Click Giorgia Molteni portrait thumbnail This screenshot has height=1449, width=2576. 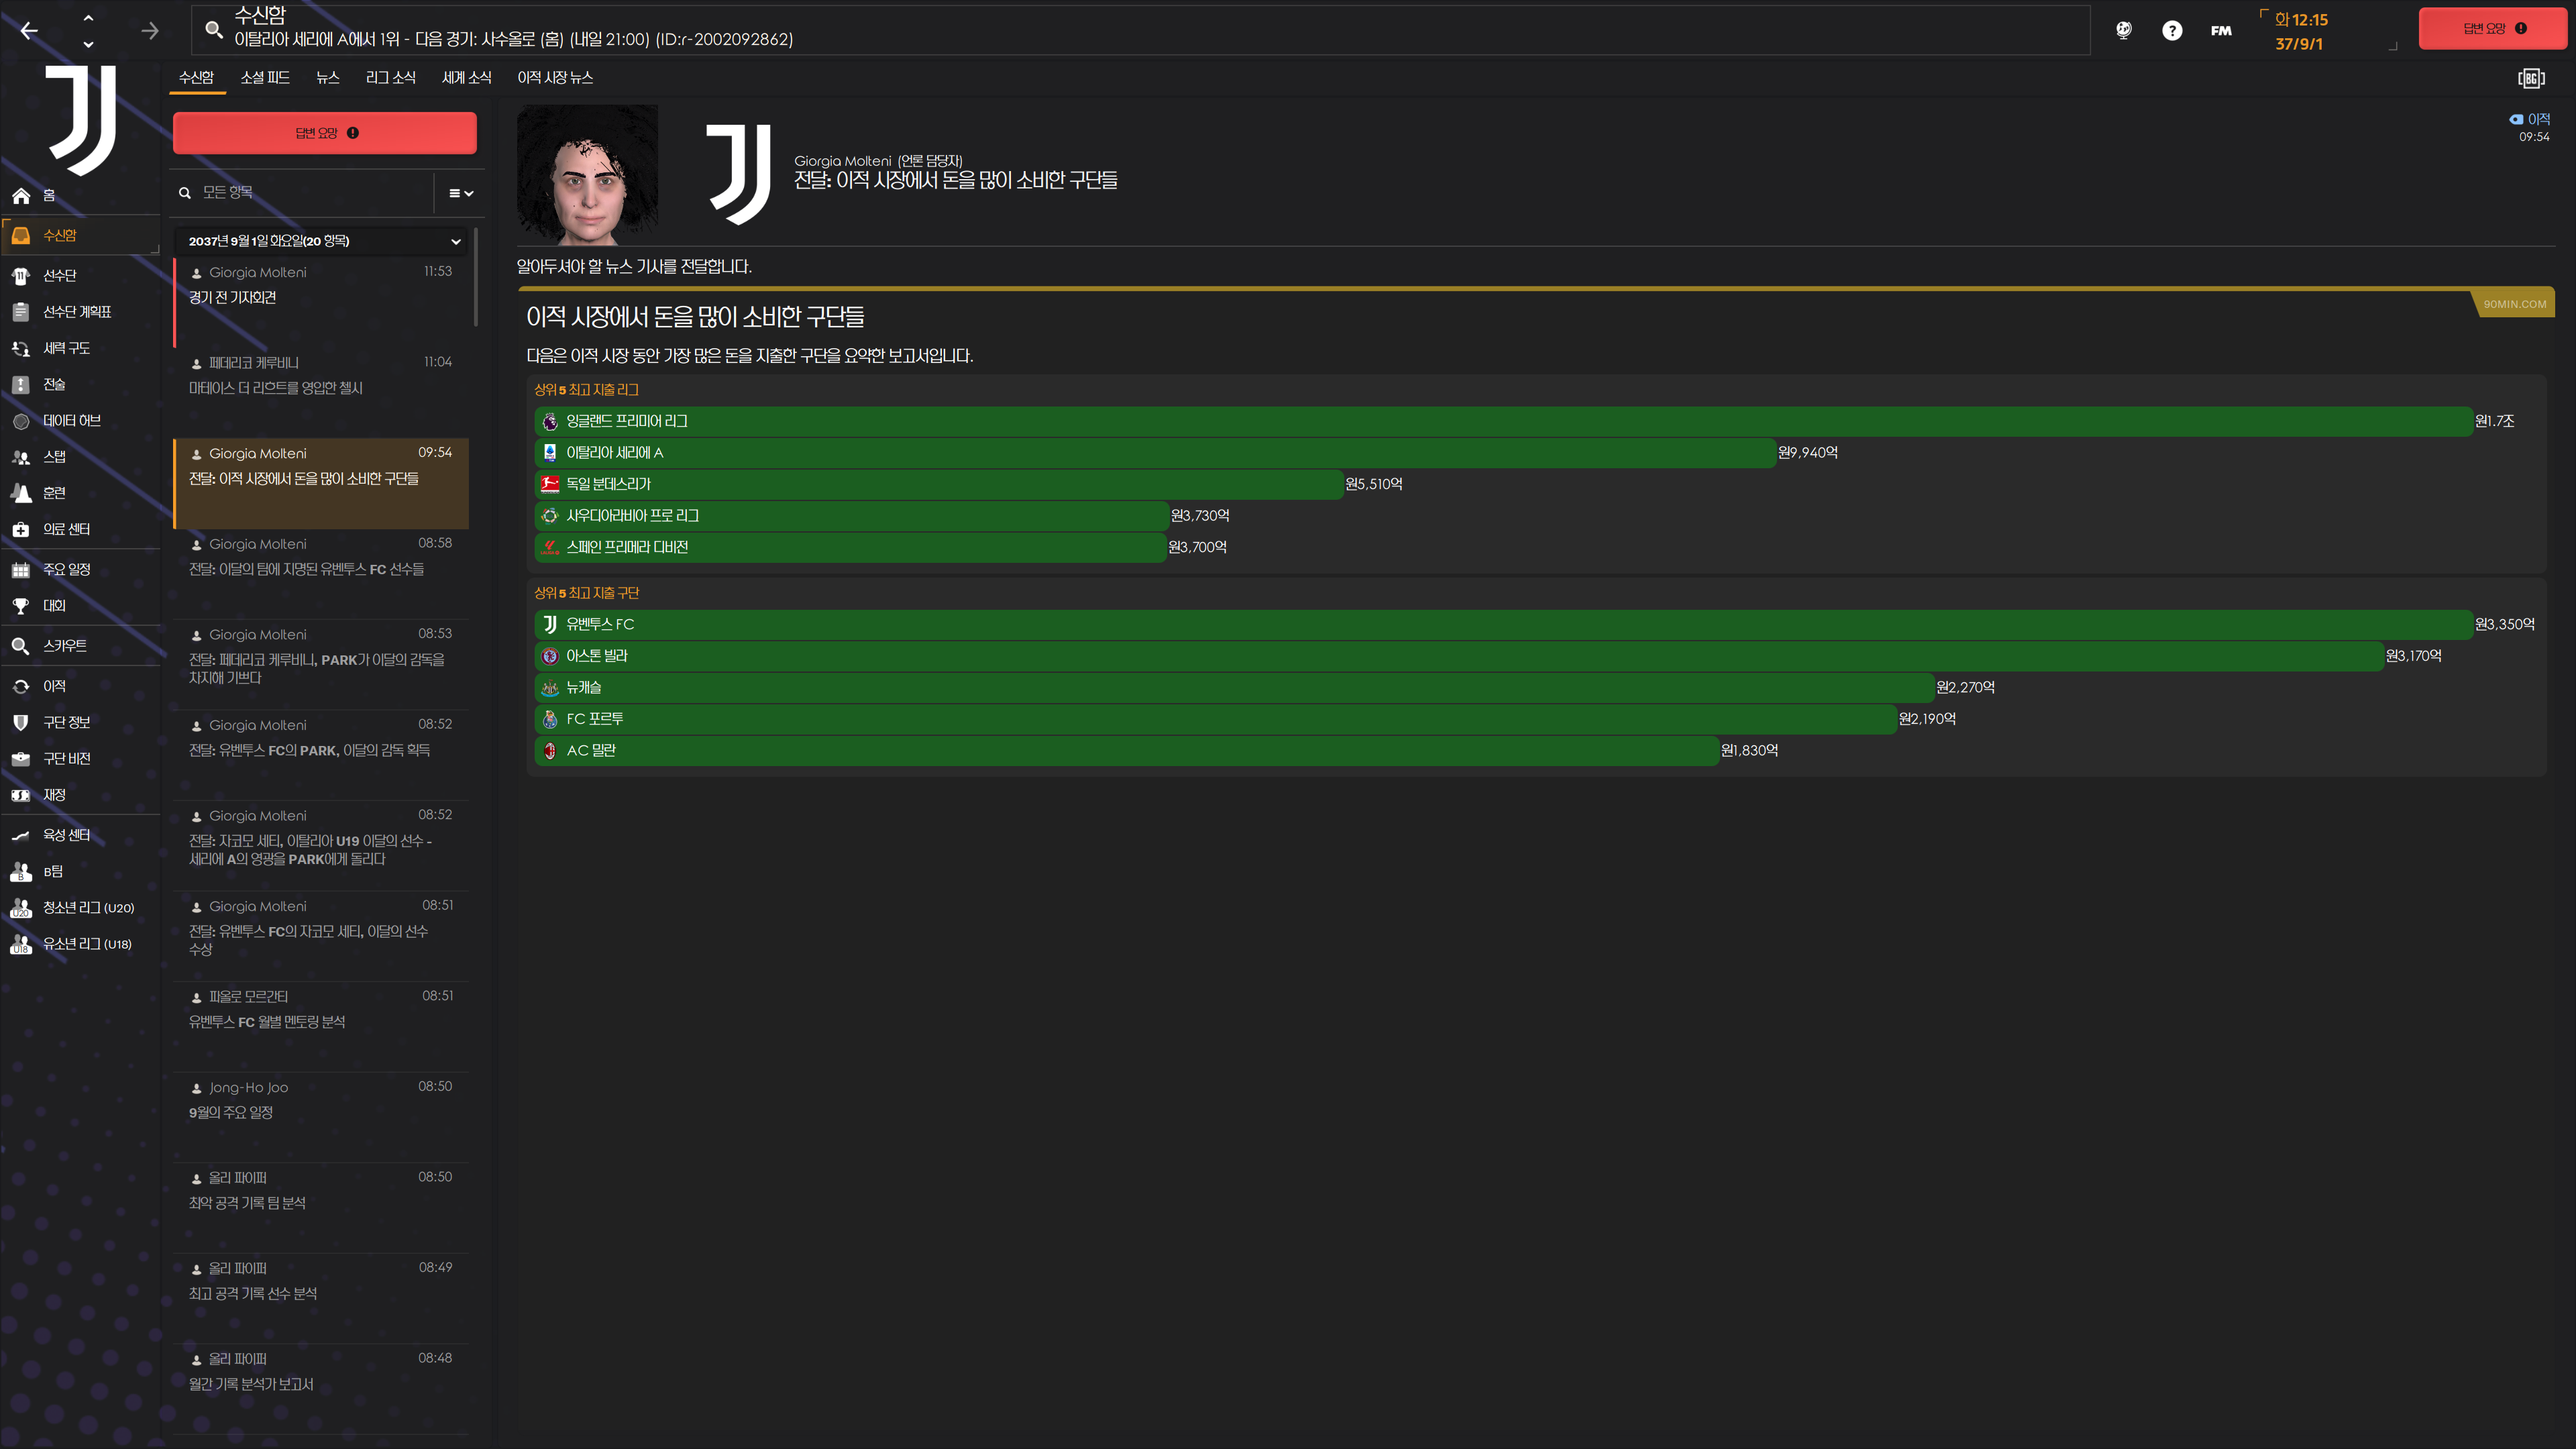[x=588, y=175]
